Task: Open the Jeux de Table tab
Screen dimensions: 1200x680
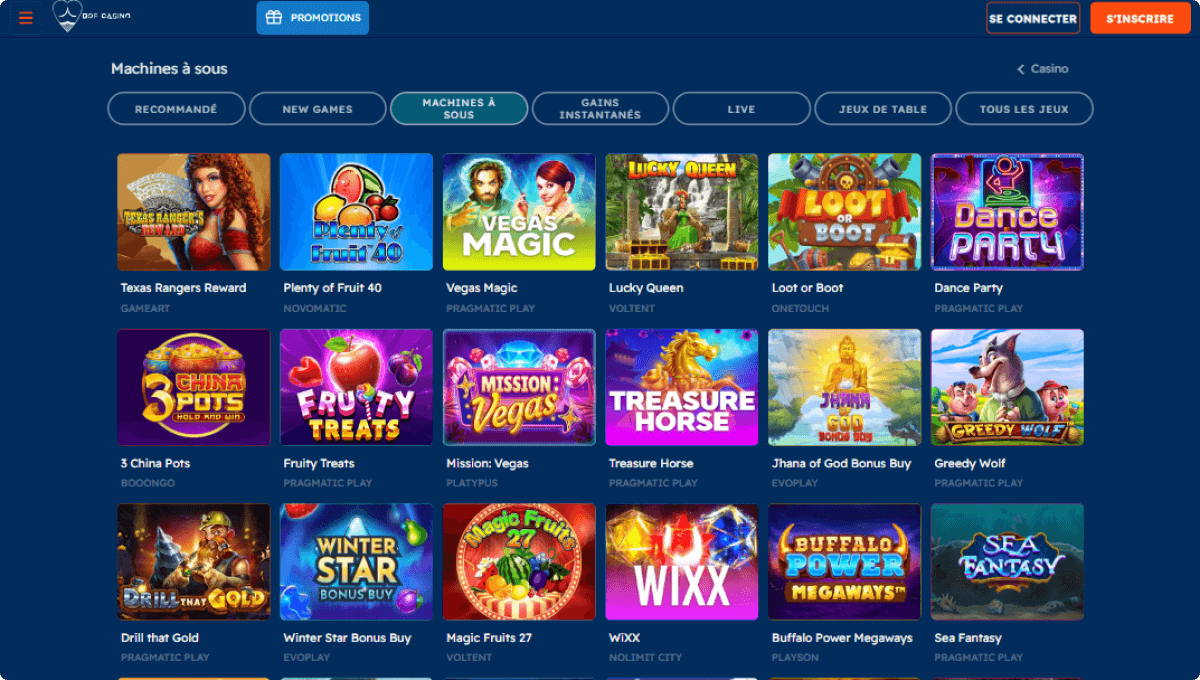Action: 883,109
